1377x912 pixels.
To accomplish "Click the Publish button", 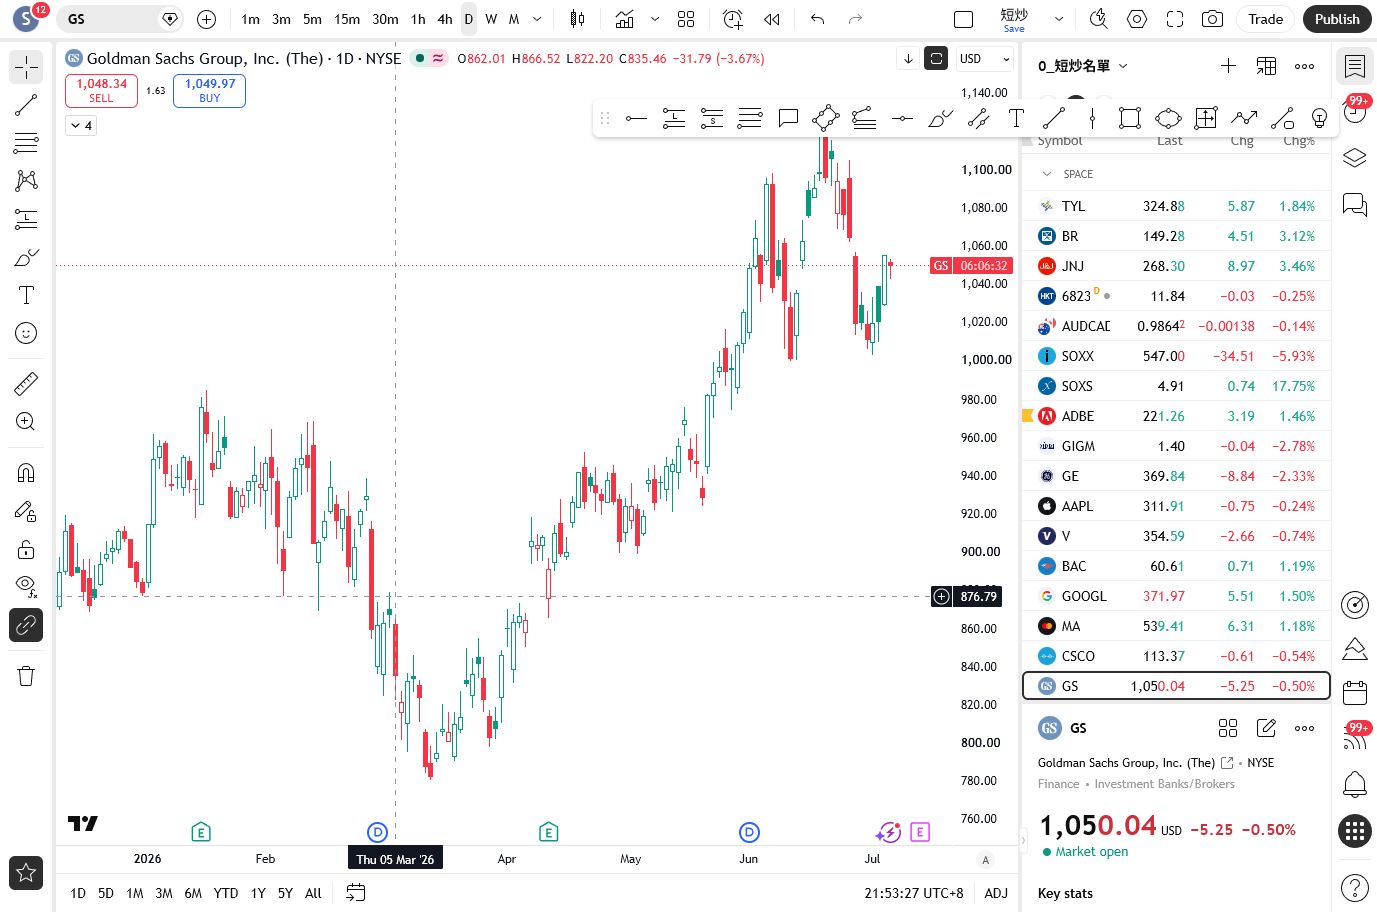I will pyautogui.click(x=1337, y=19).
